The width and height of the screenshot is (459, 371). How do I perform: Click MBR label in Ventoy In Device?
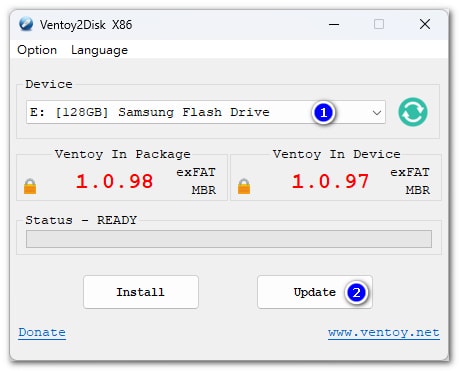418,190
